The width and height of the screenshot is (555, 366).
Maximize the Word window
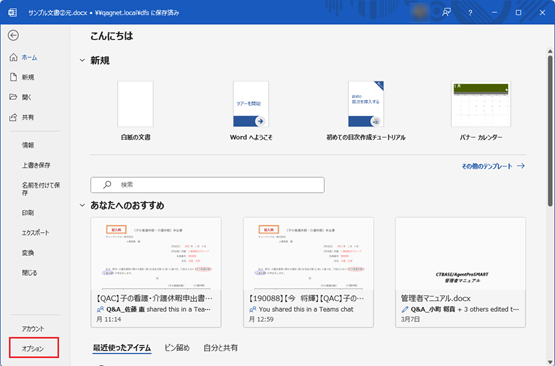(x=519, y=13)
